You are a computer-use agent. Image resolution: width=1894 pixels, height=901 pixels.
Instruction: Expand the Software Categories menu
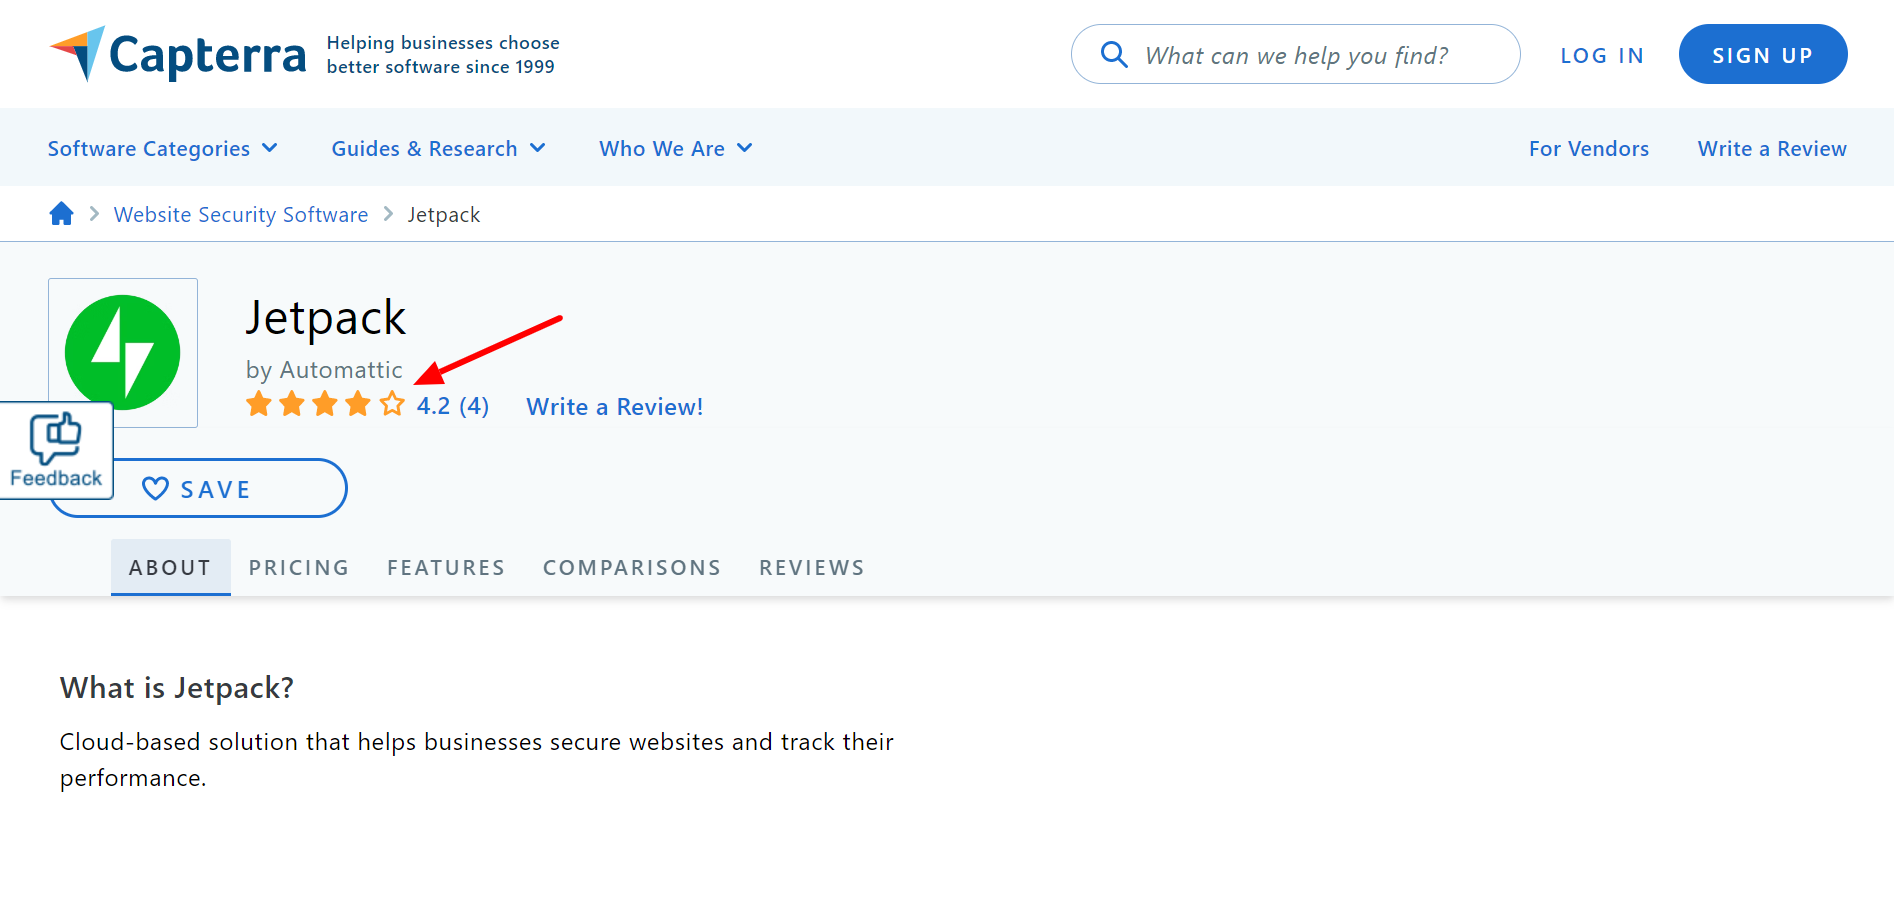point(163,149)
